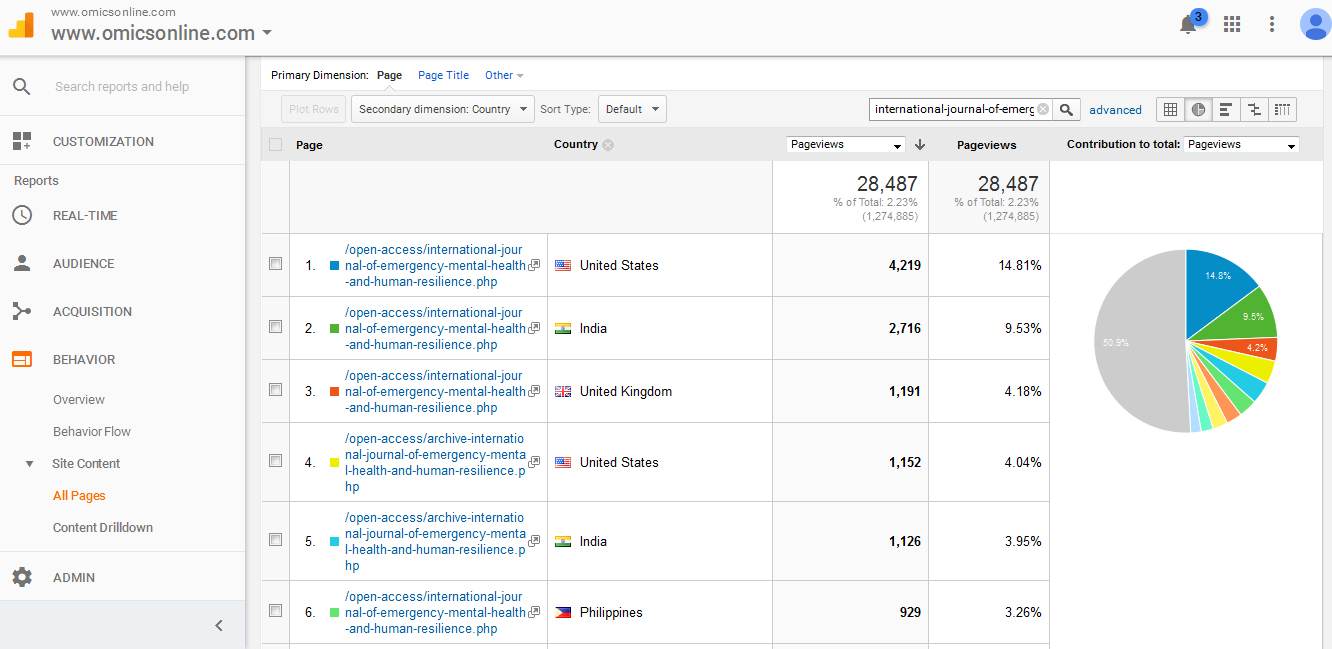Click the Audience person icon

[22, 263]
